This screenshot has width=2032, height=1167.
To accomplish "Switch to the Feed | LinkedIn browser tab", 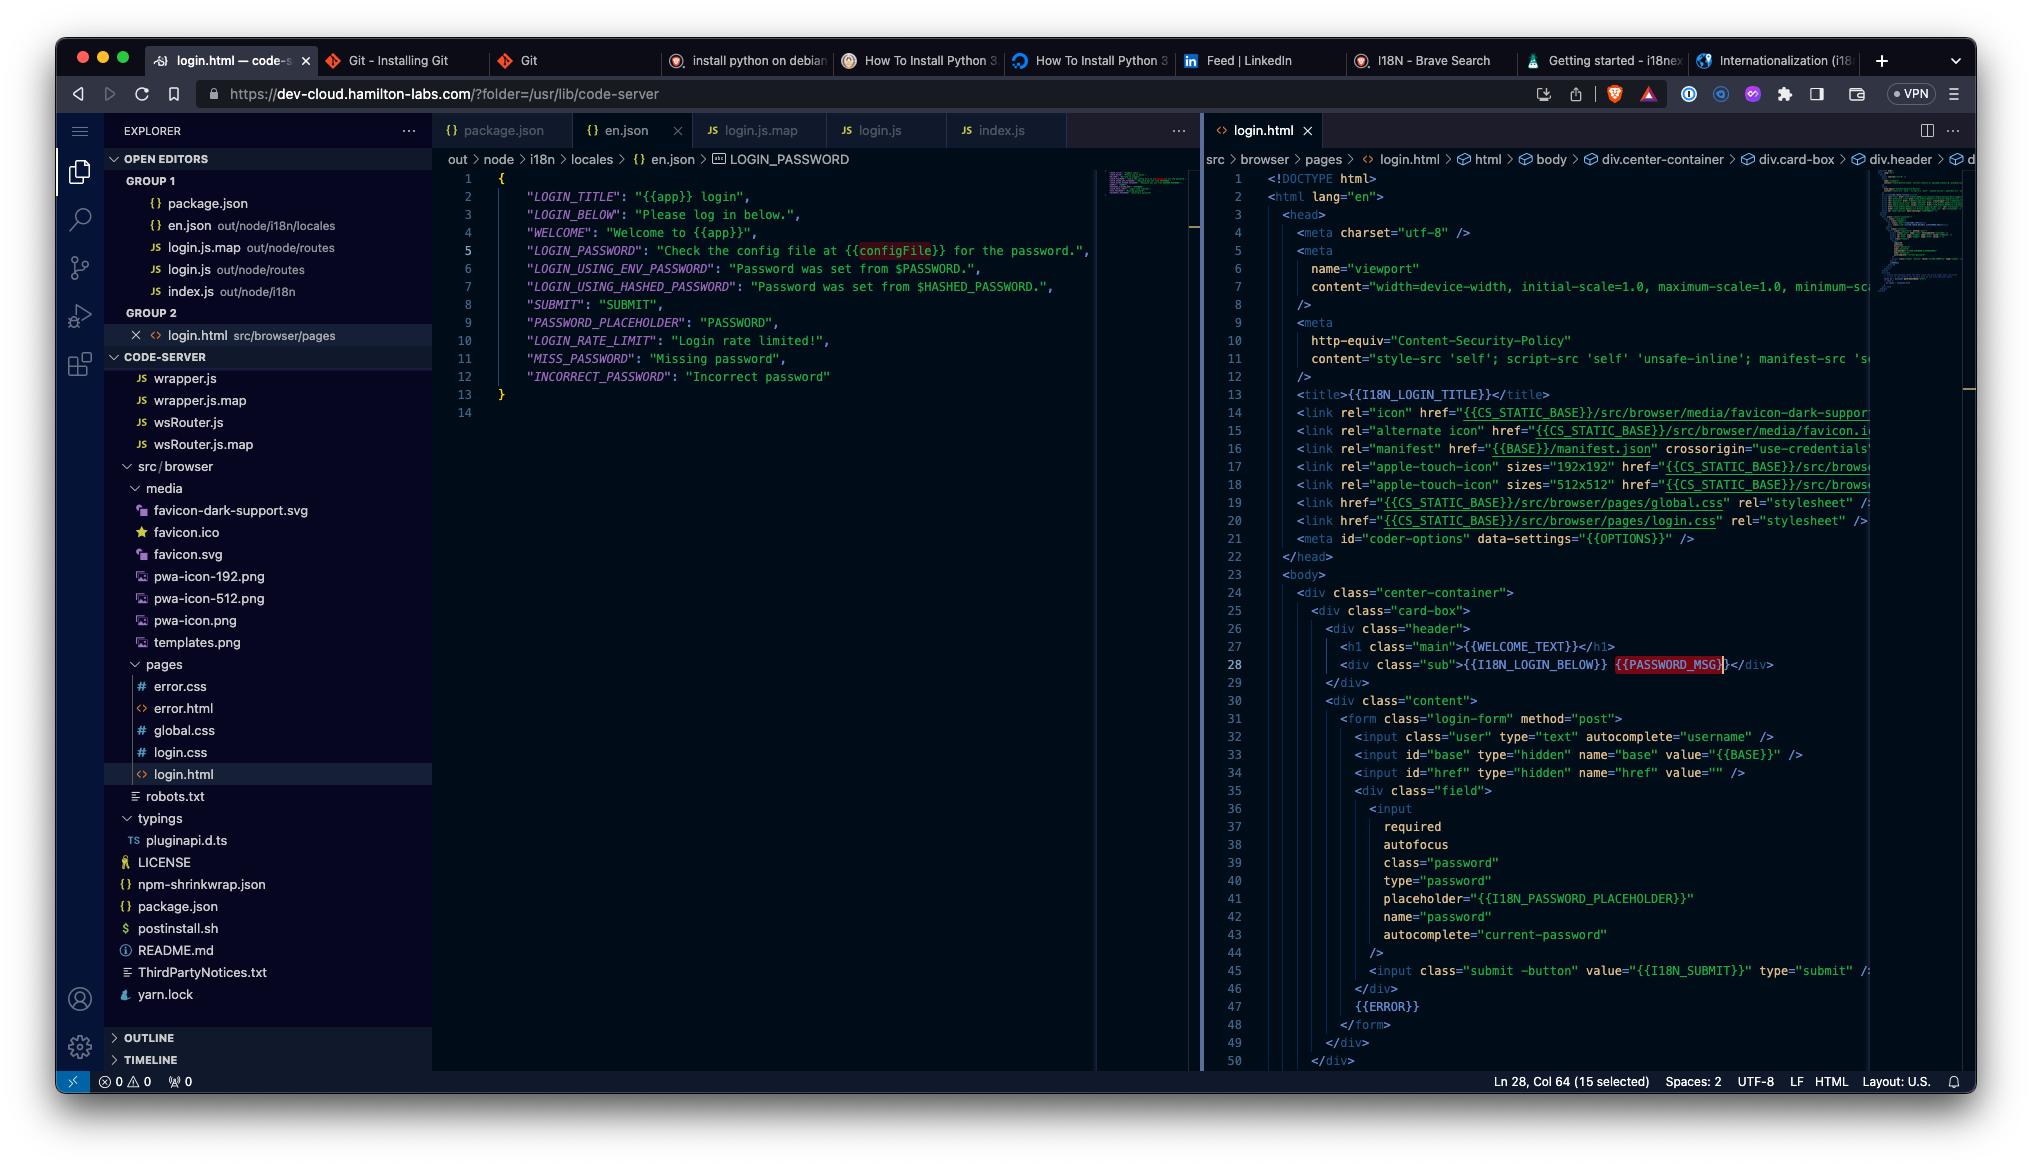I will click(x=1248, y=61).
